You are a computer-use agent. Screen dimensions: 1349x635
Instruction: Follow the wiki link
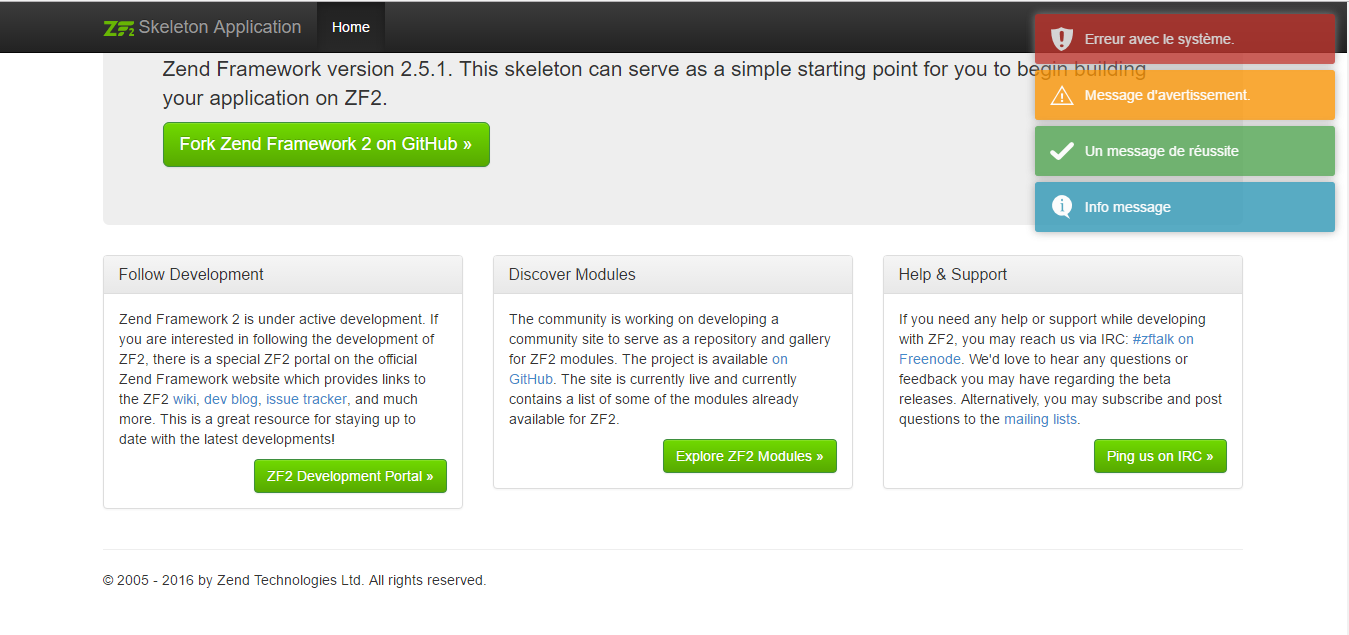pyautogui.click(x=184, y=399)
